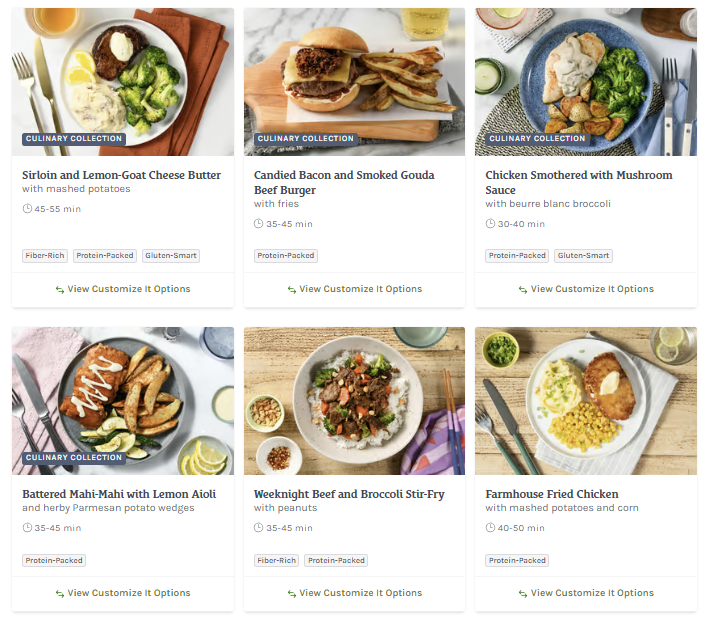
Task: Click swap icon on Weeknight Beef Stir-Fry card
Action: 292,594
